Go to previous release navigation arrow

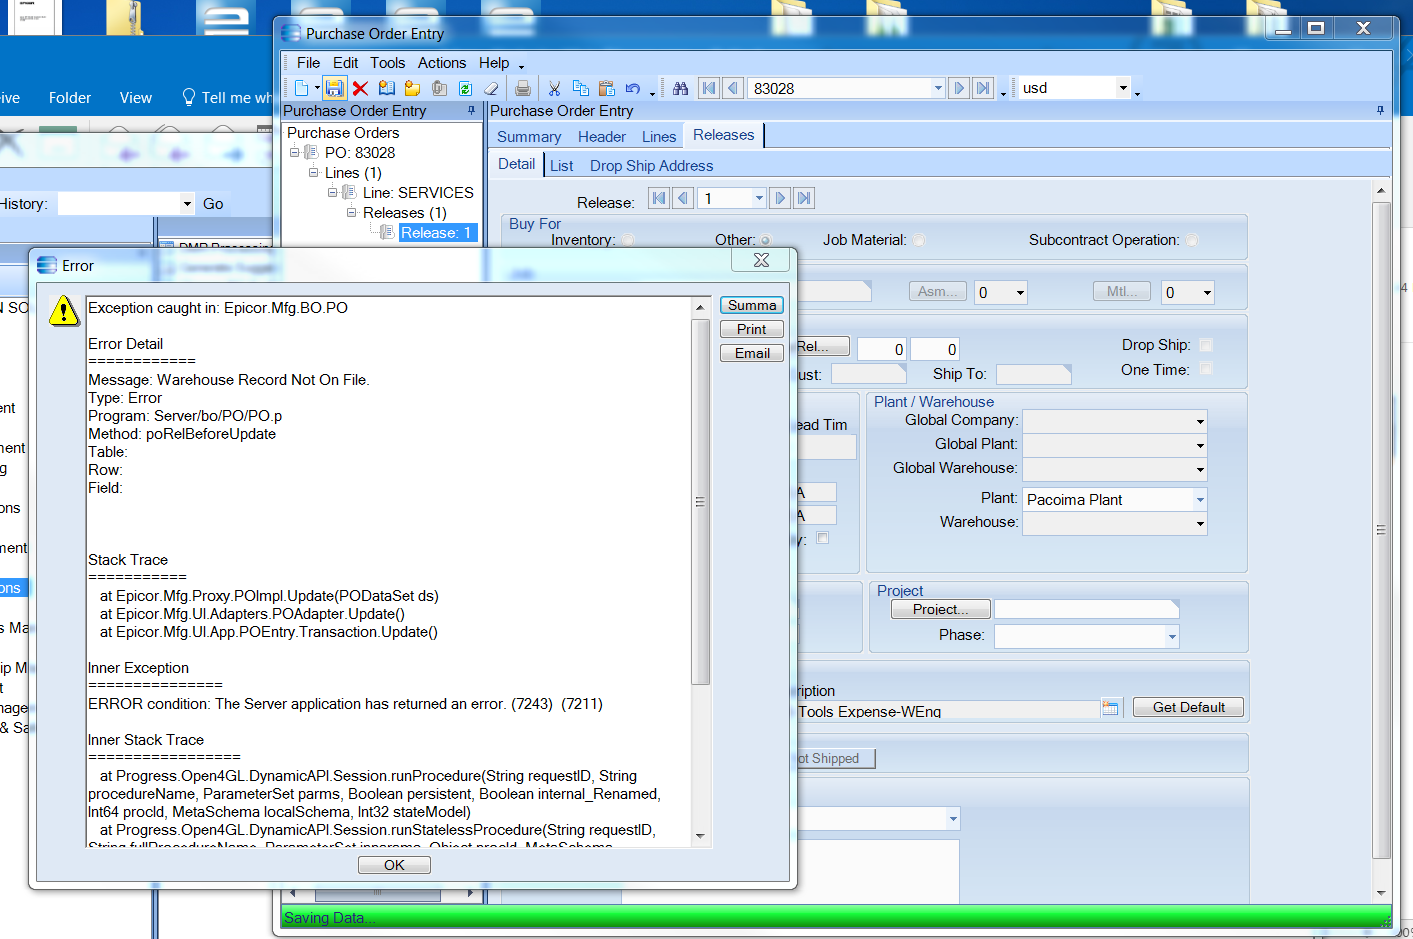(x=683, y=198)
